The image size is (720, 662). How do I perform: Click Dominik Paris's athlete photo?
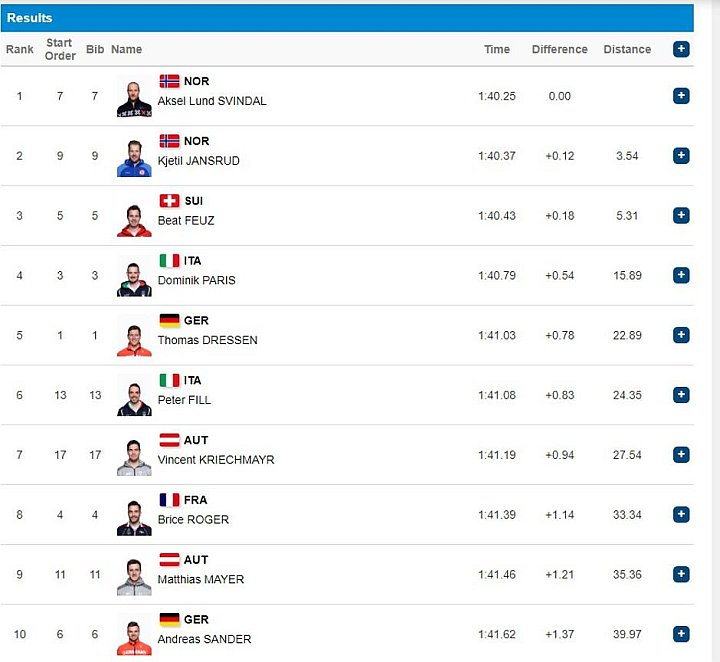134,280
